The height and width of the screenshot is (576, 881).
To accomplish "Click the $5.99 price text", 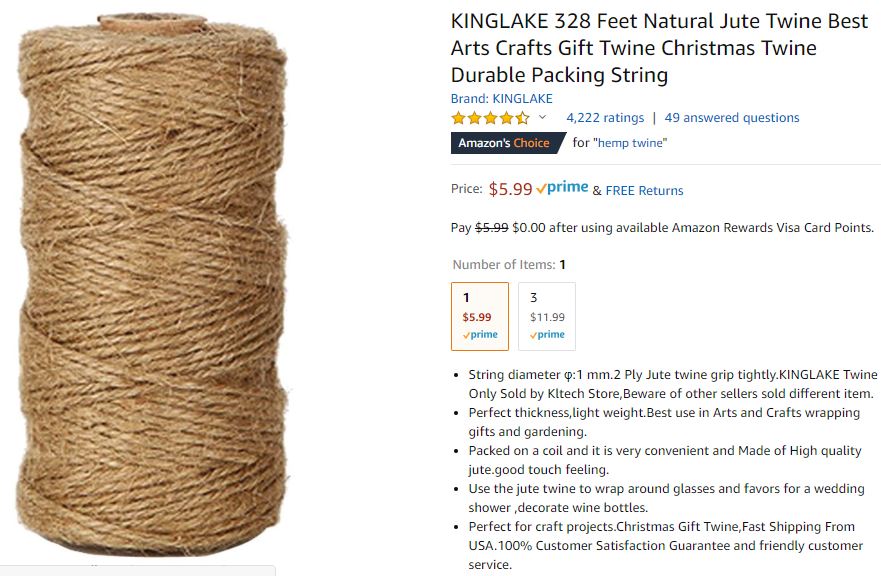I will [x=510, y=188].
